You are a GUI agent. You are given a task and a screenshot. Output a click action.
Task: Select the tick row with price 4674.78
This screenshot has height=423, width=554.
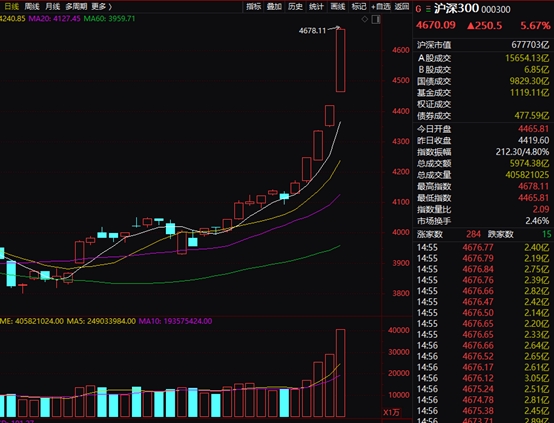[x=483, y=400]
